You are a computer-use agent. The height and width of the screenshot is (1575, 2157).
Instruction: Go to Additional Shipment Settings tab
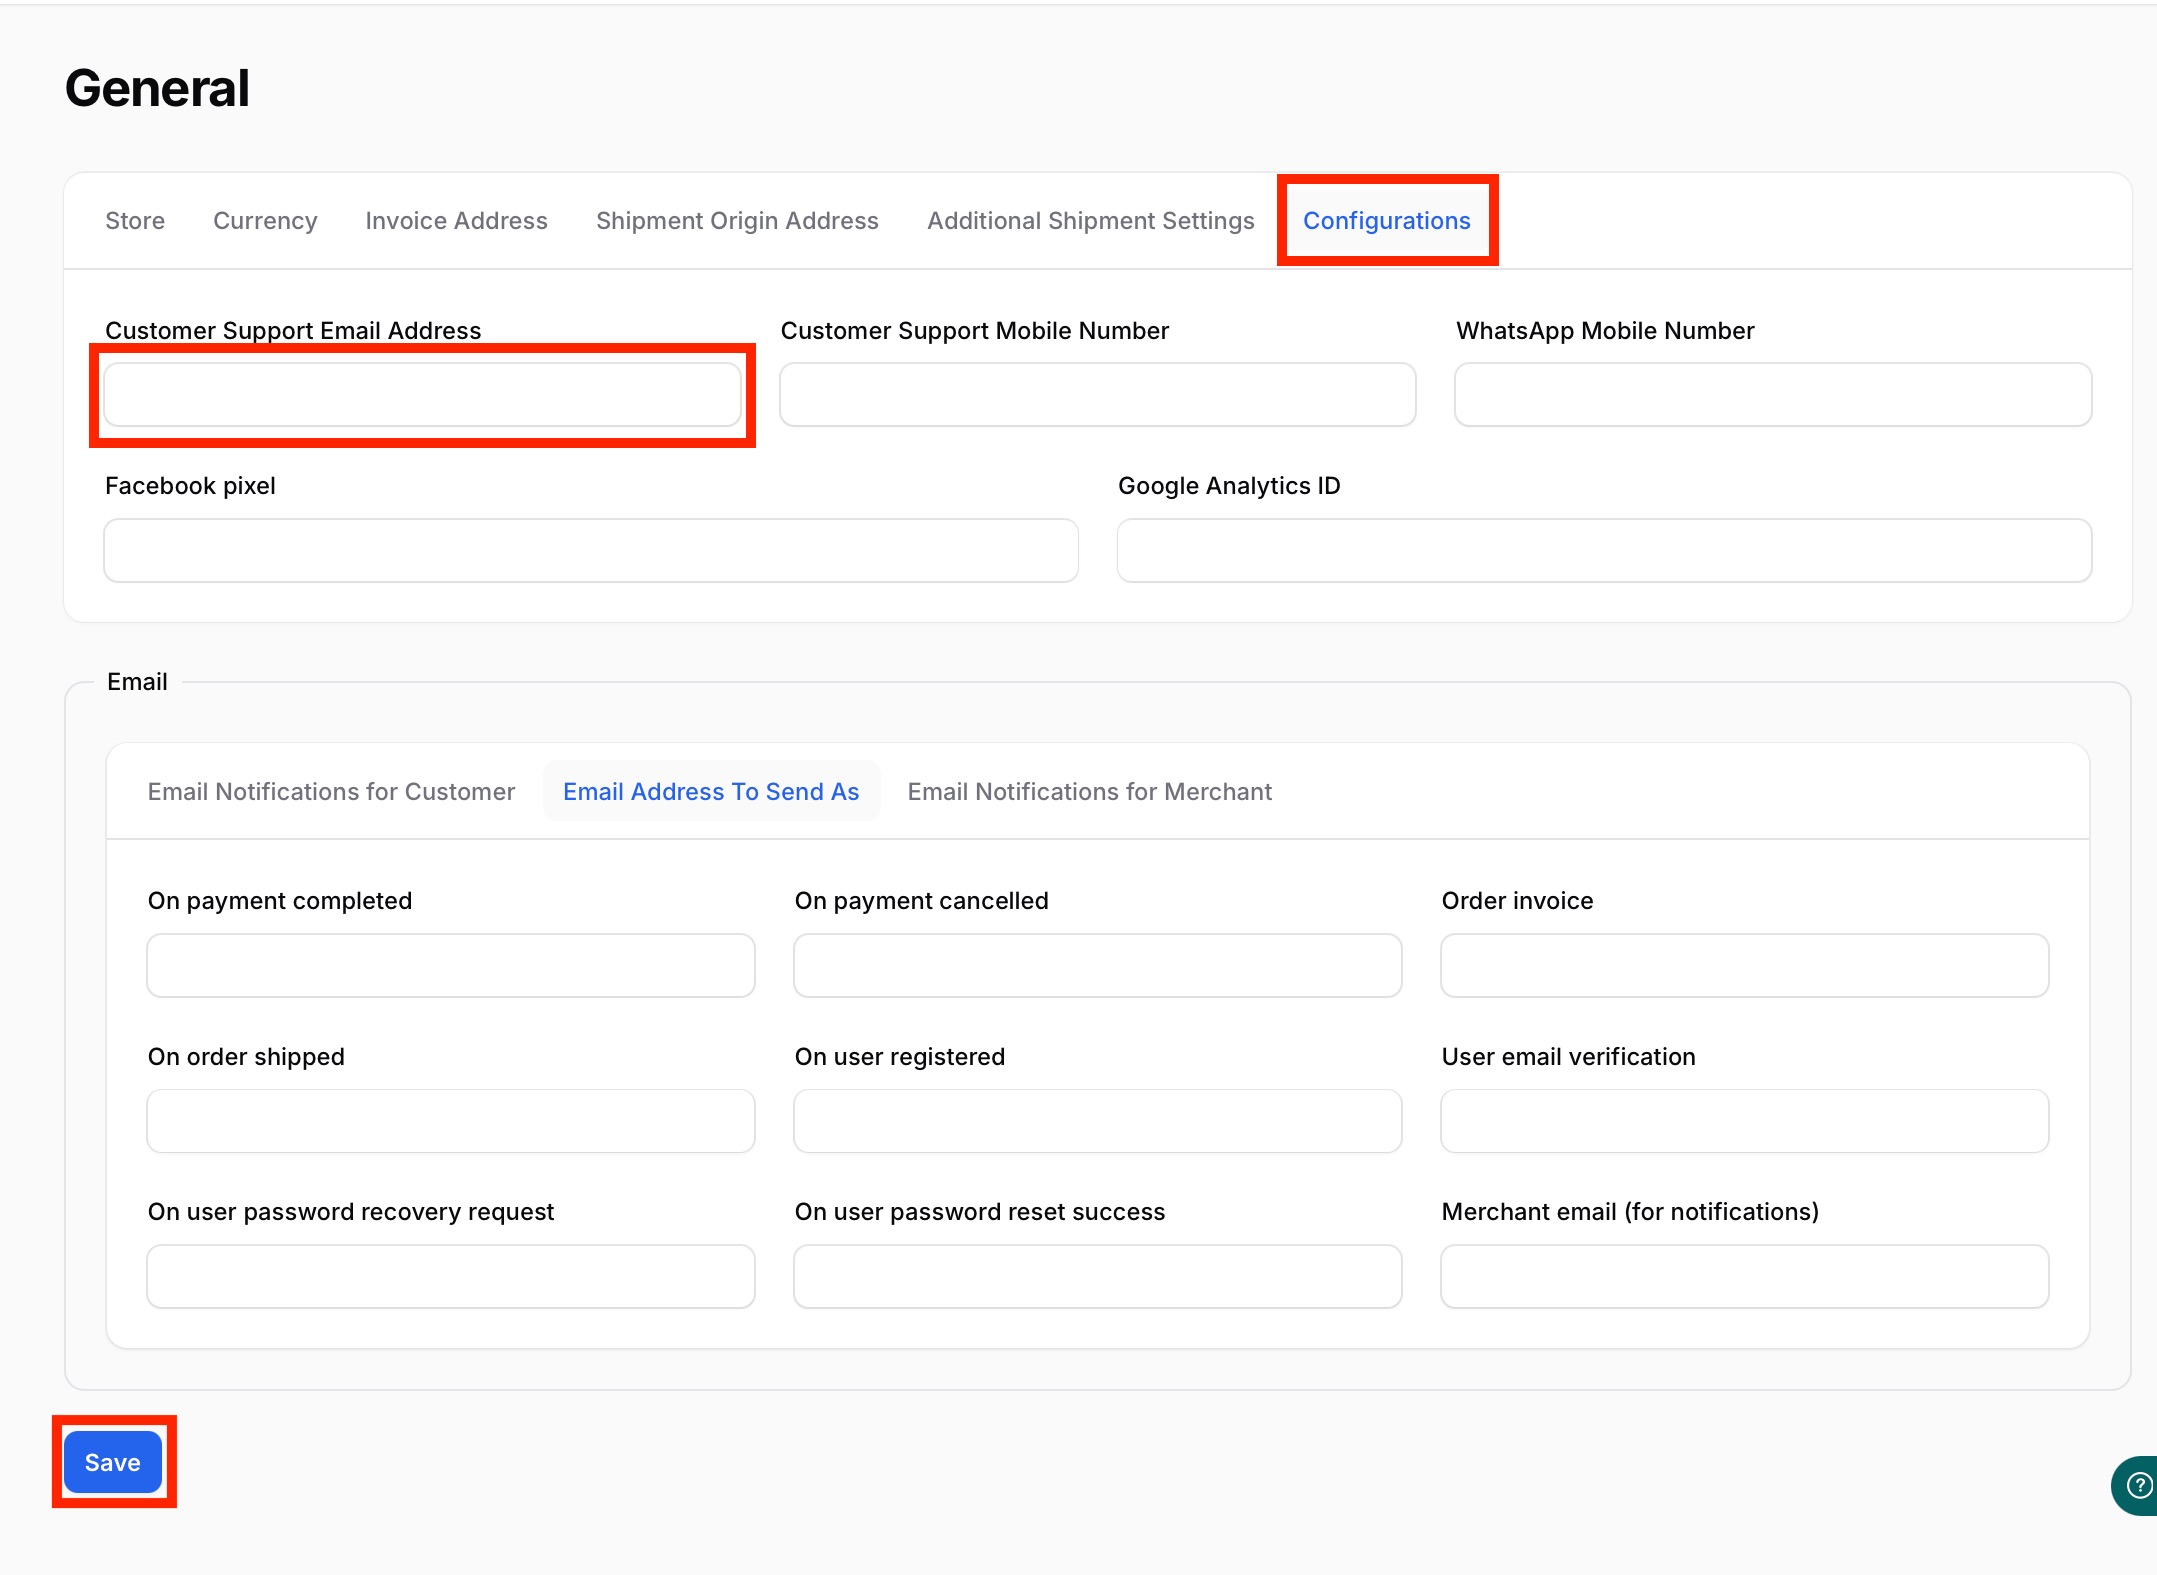1090,221
